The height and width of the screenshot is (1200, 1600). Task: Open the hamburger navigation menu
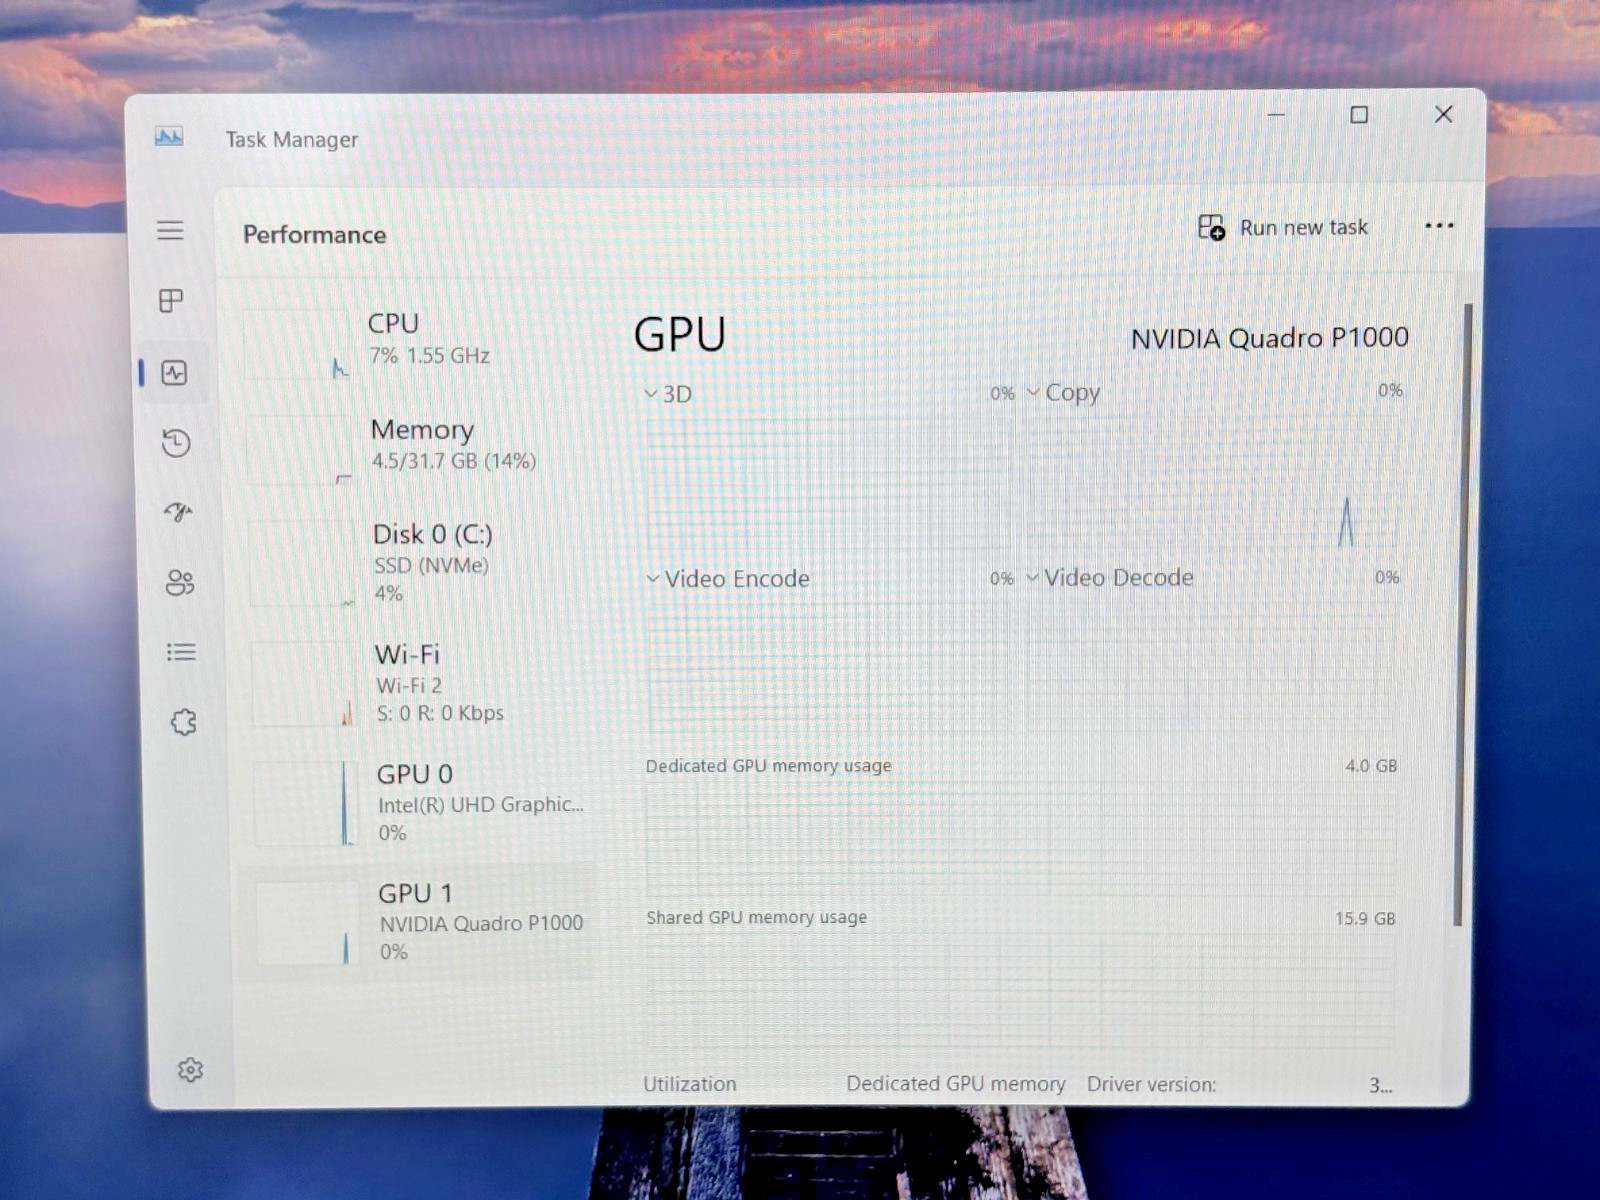170,230
